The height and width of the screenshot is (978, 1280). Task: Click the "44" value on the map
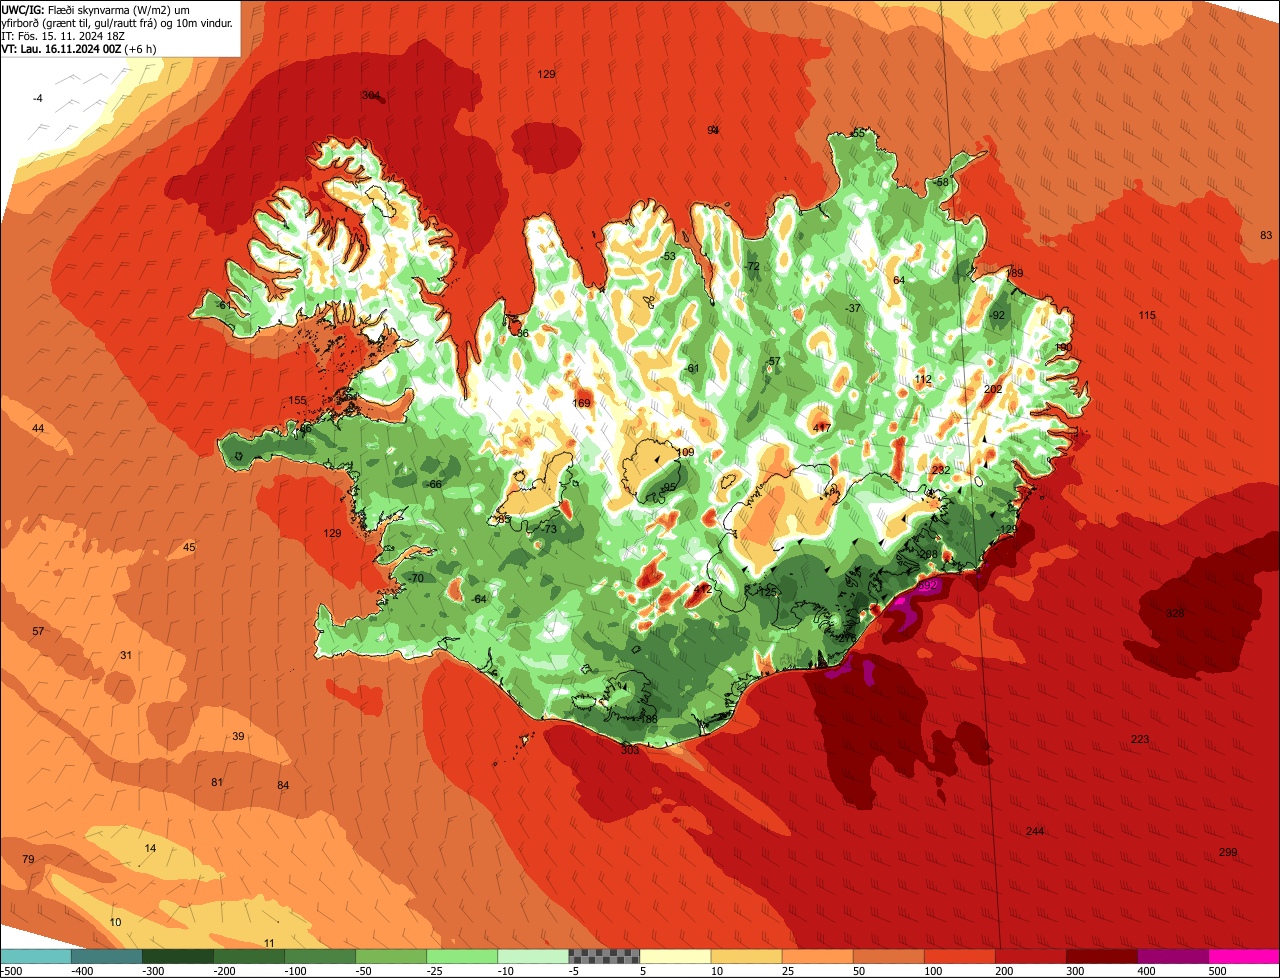[x=38, y=428]
